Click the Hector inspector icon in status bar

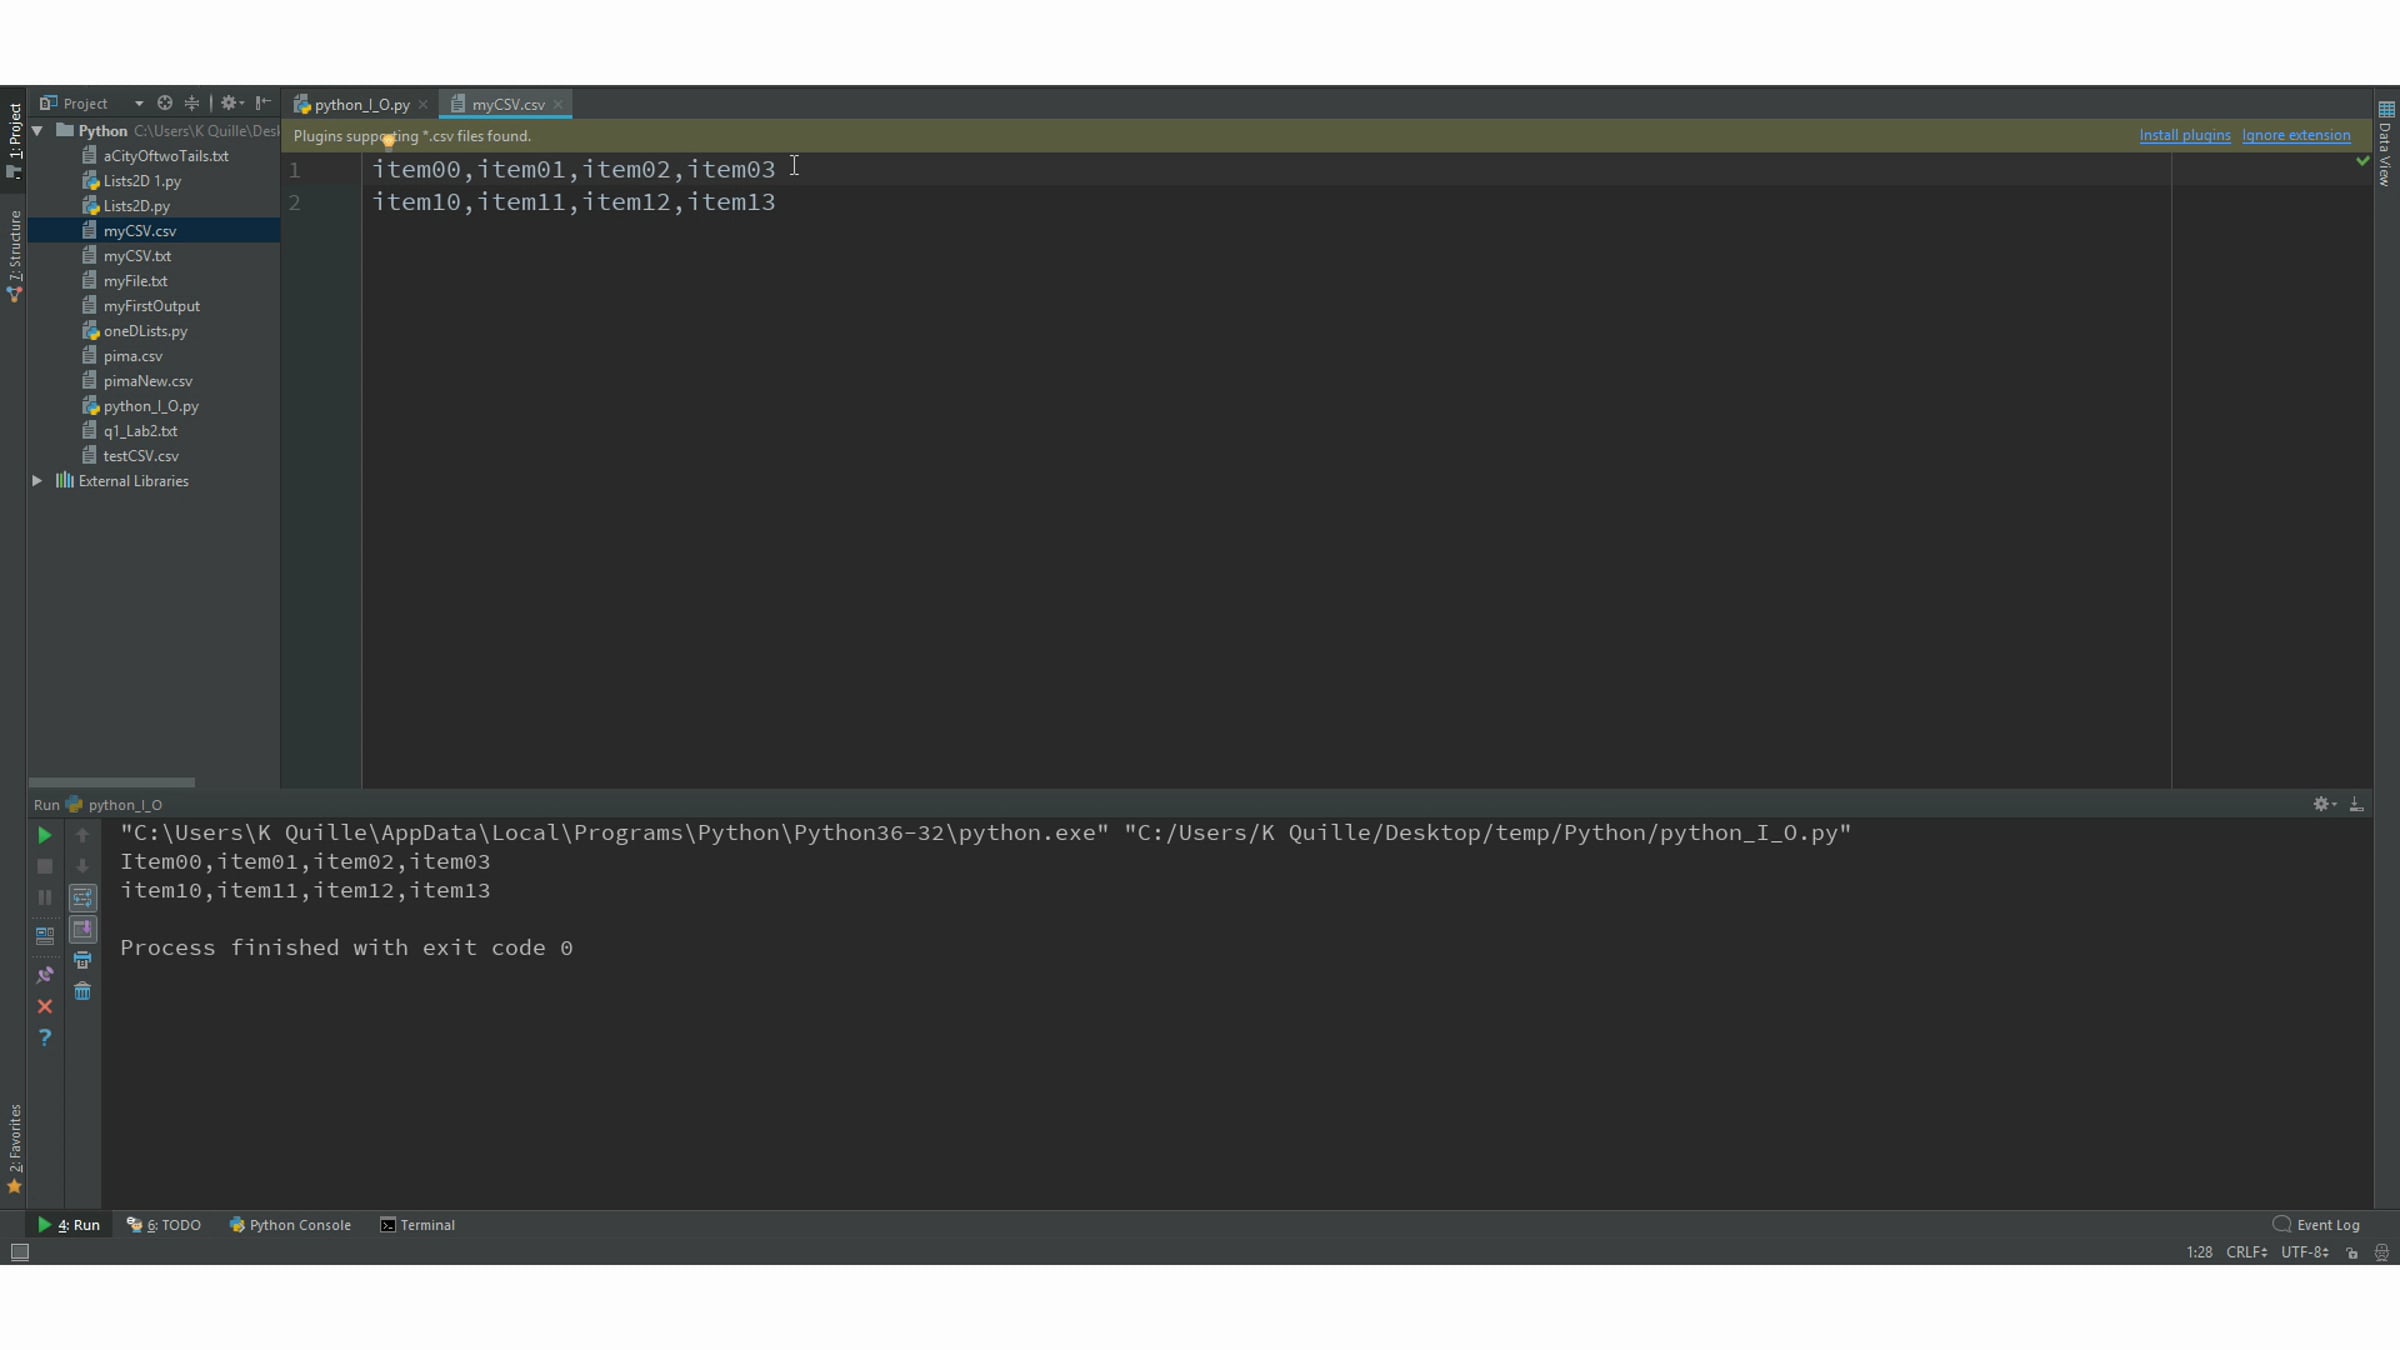point(2382,1253)
